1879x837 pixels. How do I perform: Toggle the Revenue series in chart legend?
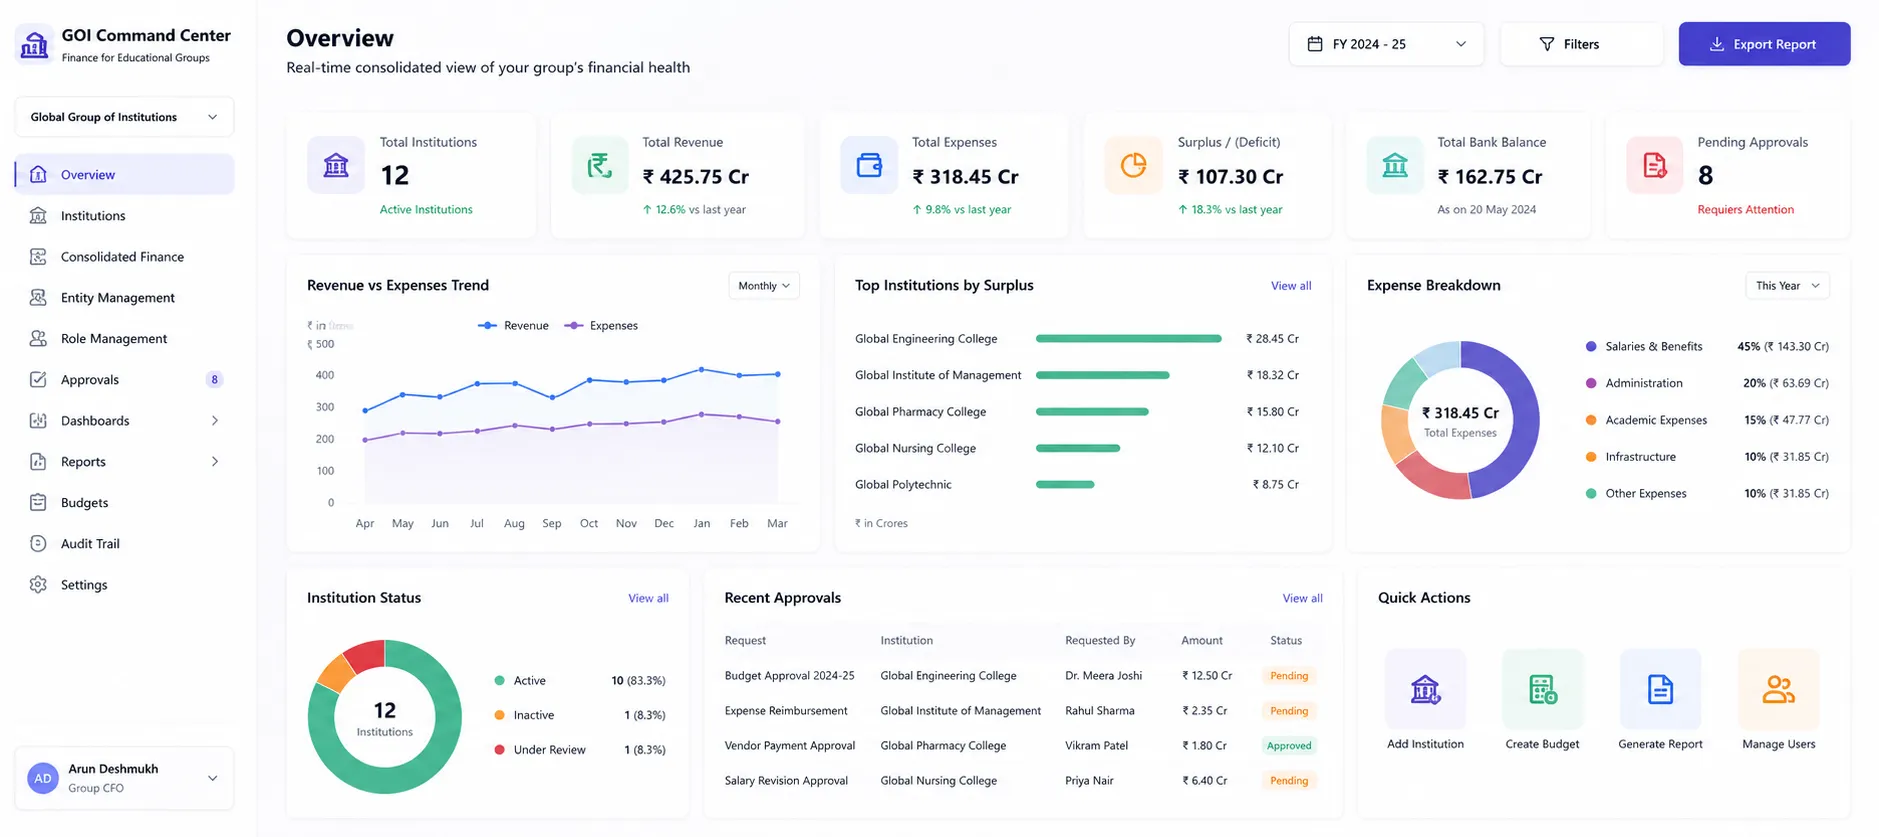[513, 326]
